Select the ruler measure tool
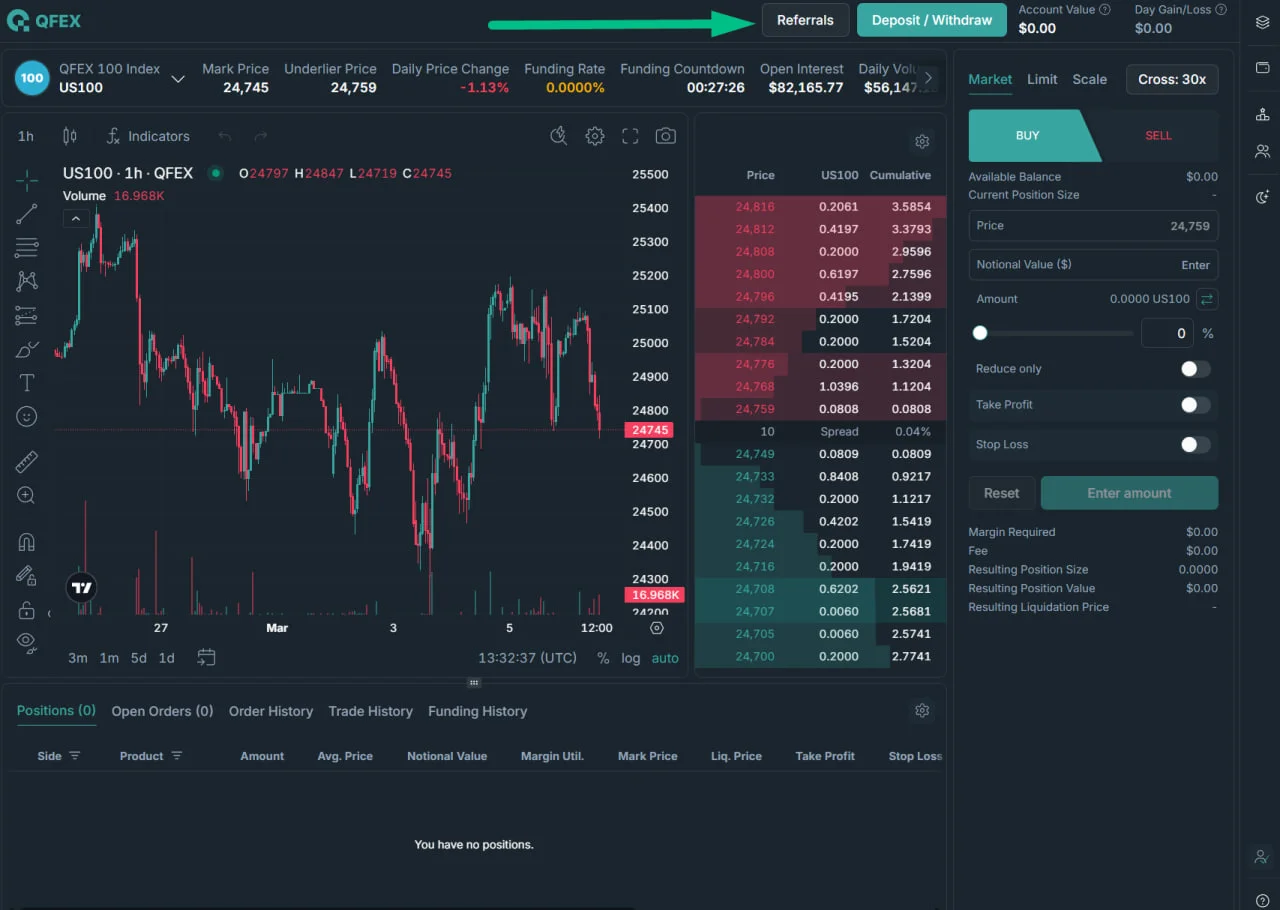 27,461
